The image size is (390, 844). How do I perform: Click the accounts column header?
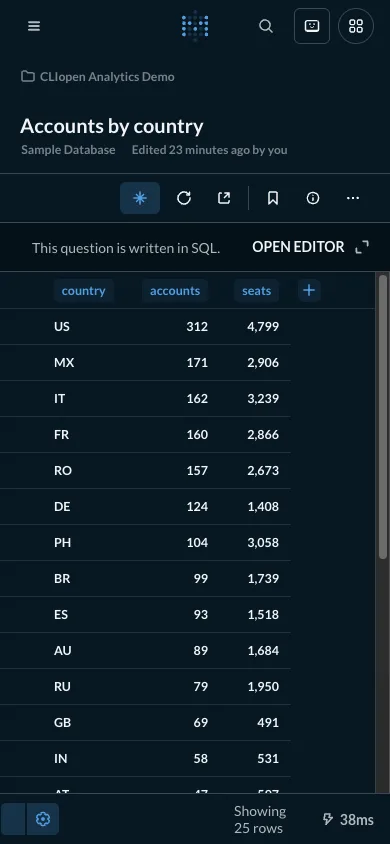pyautogui.click(x=175, y=291)
